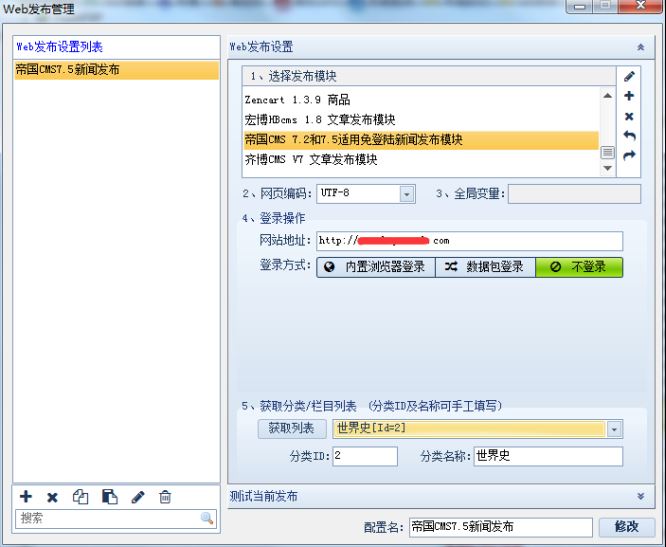The height and width of the screenshot is (547, 666).
Task: Click the trash can icon under the list
Action: pos(166,497)
